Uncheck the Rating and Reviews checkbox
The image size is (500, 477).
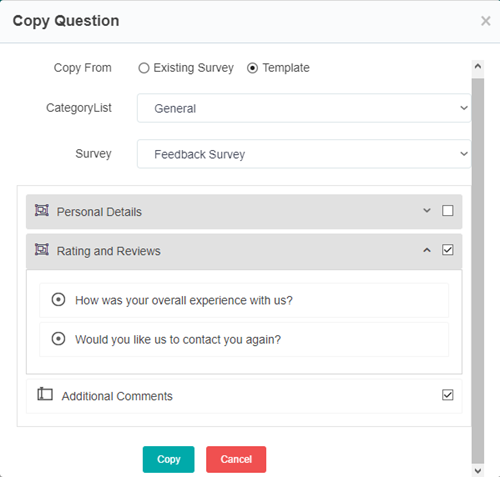tap(447, 250)
